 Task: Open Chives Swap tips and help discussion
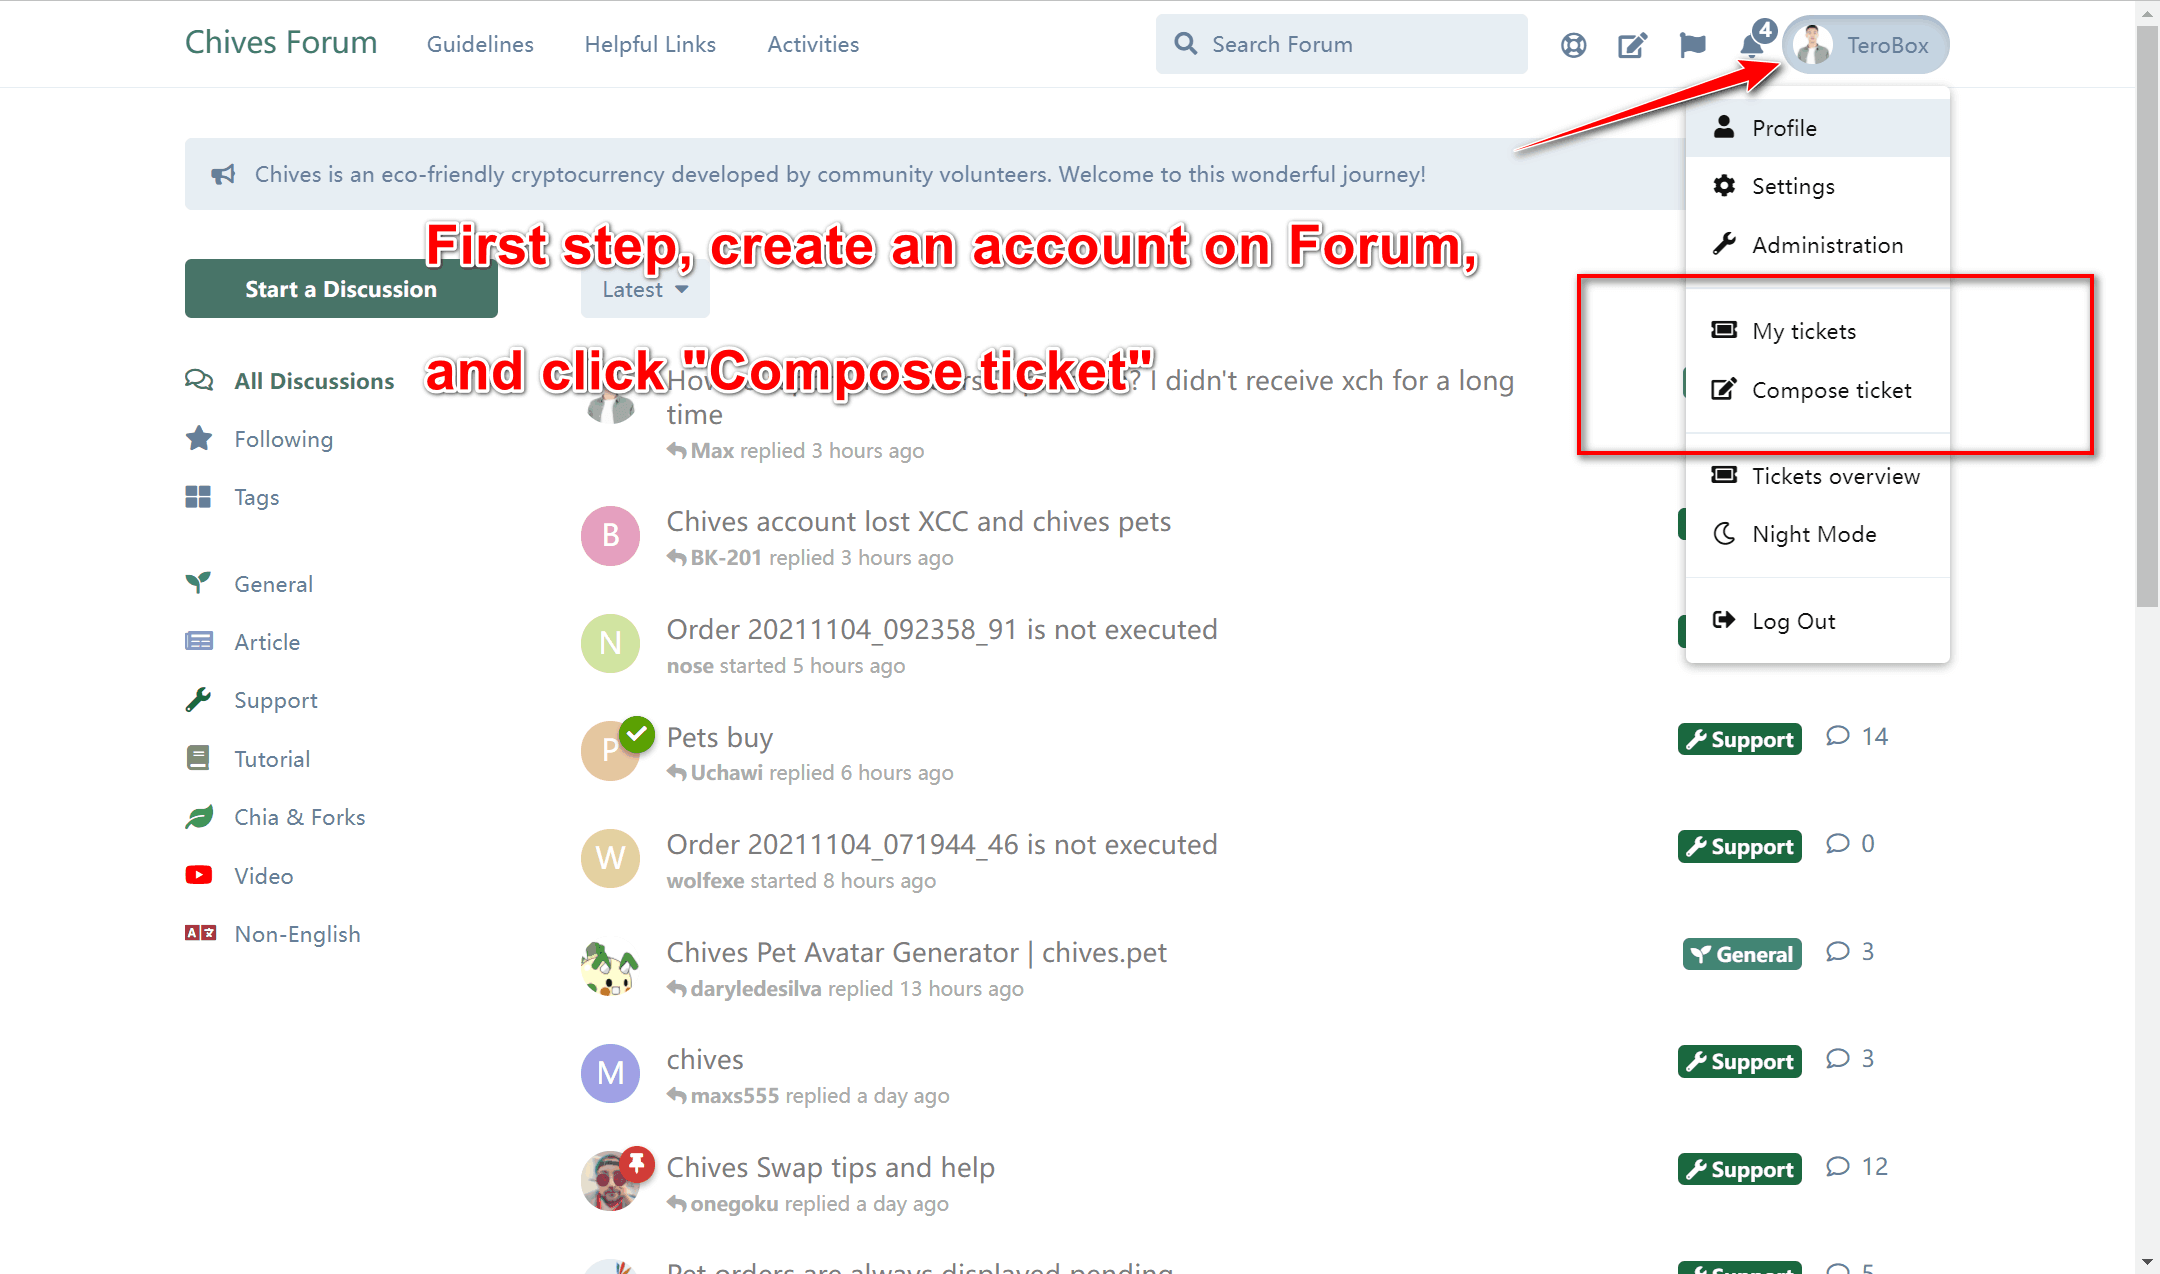(x=830, y=1167)
